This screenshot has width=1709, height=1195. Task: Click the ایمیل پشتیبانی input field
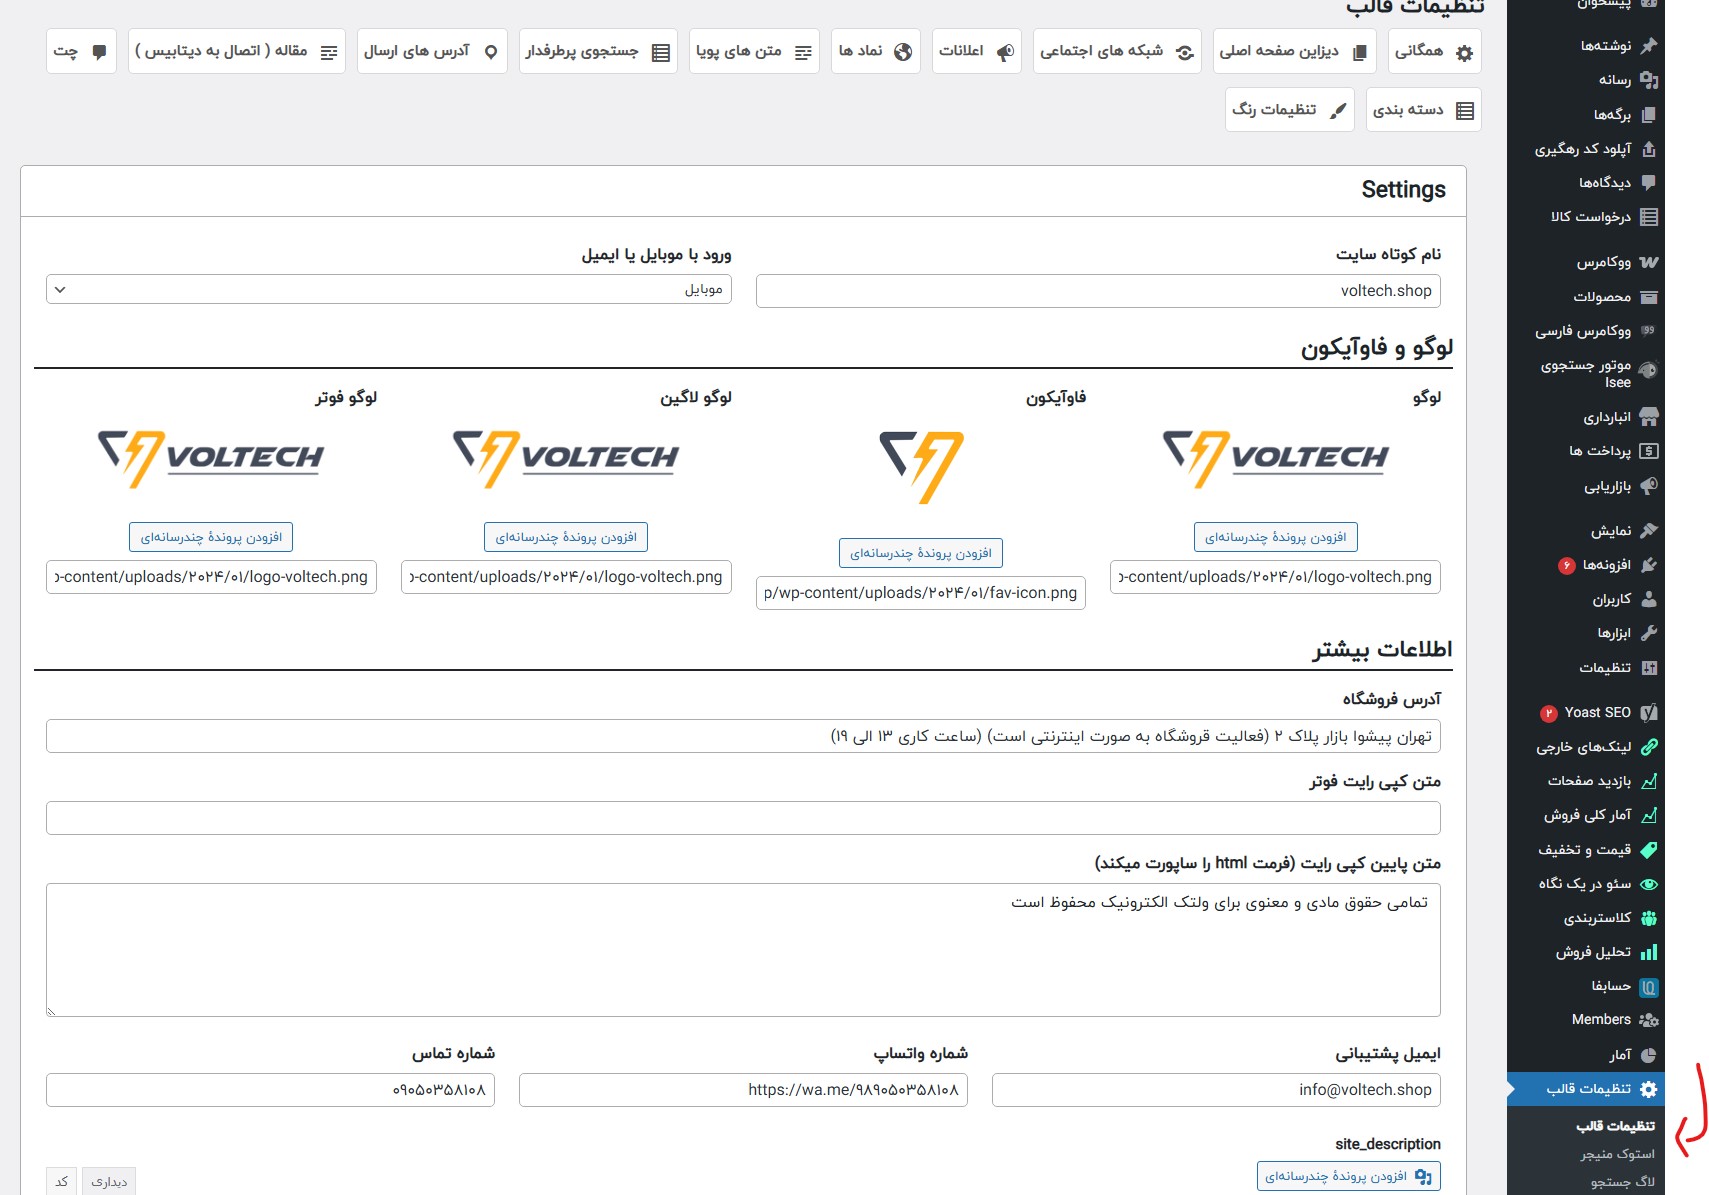[x=1216, y=1090]
